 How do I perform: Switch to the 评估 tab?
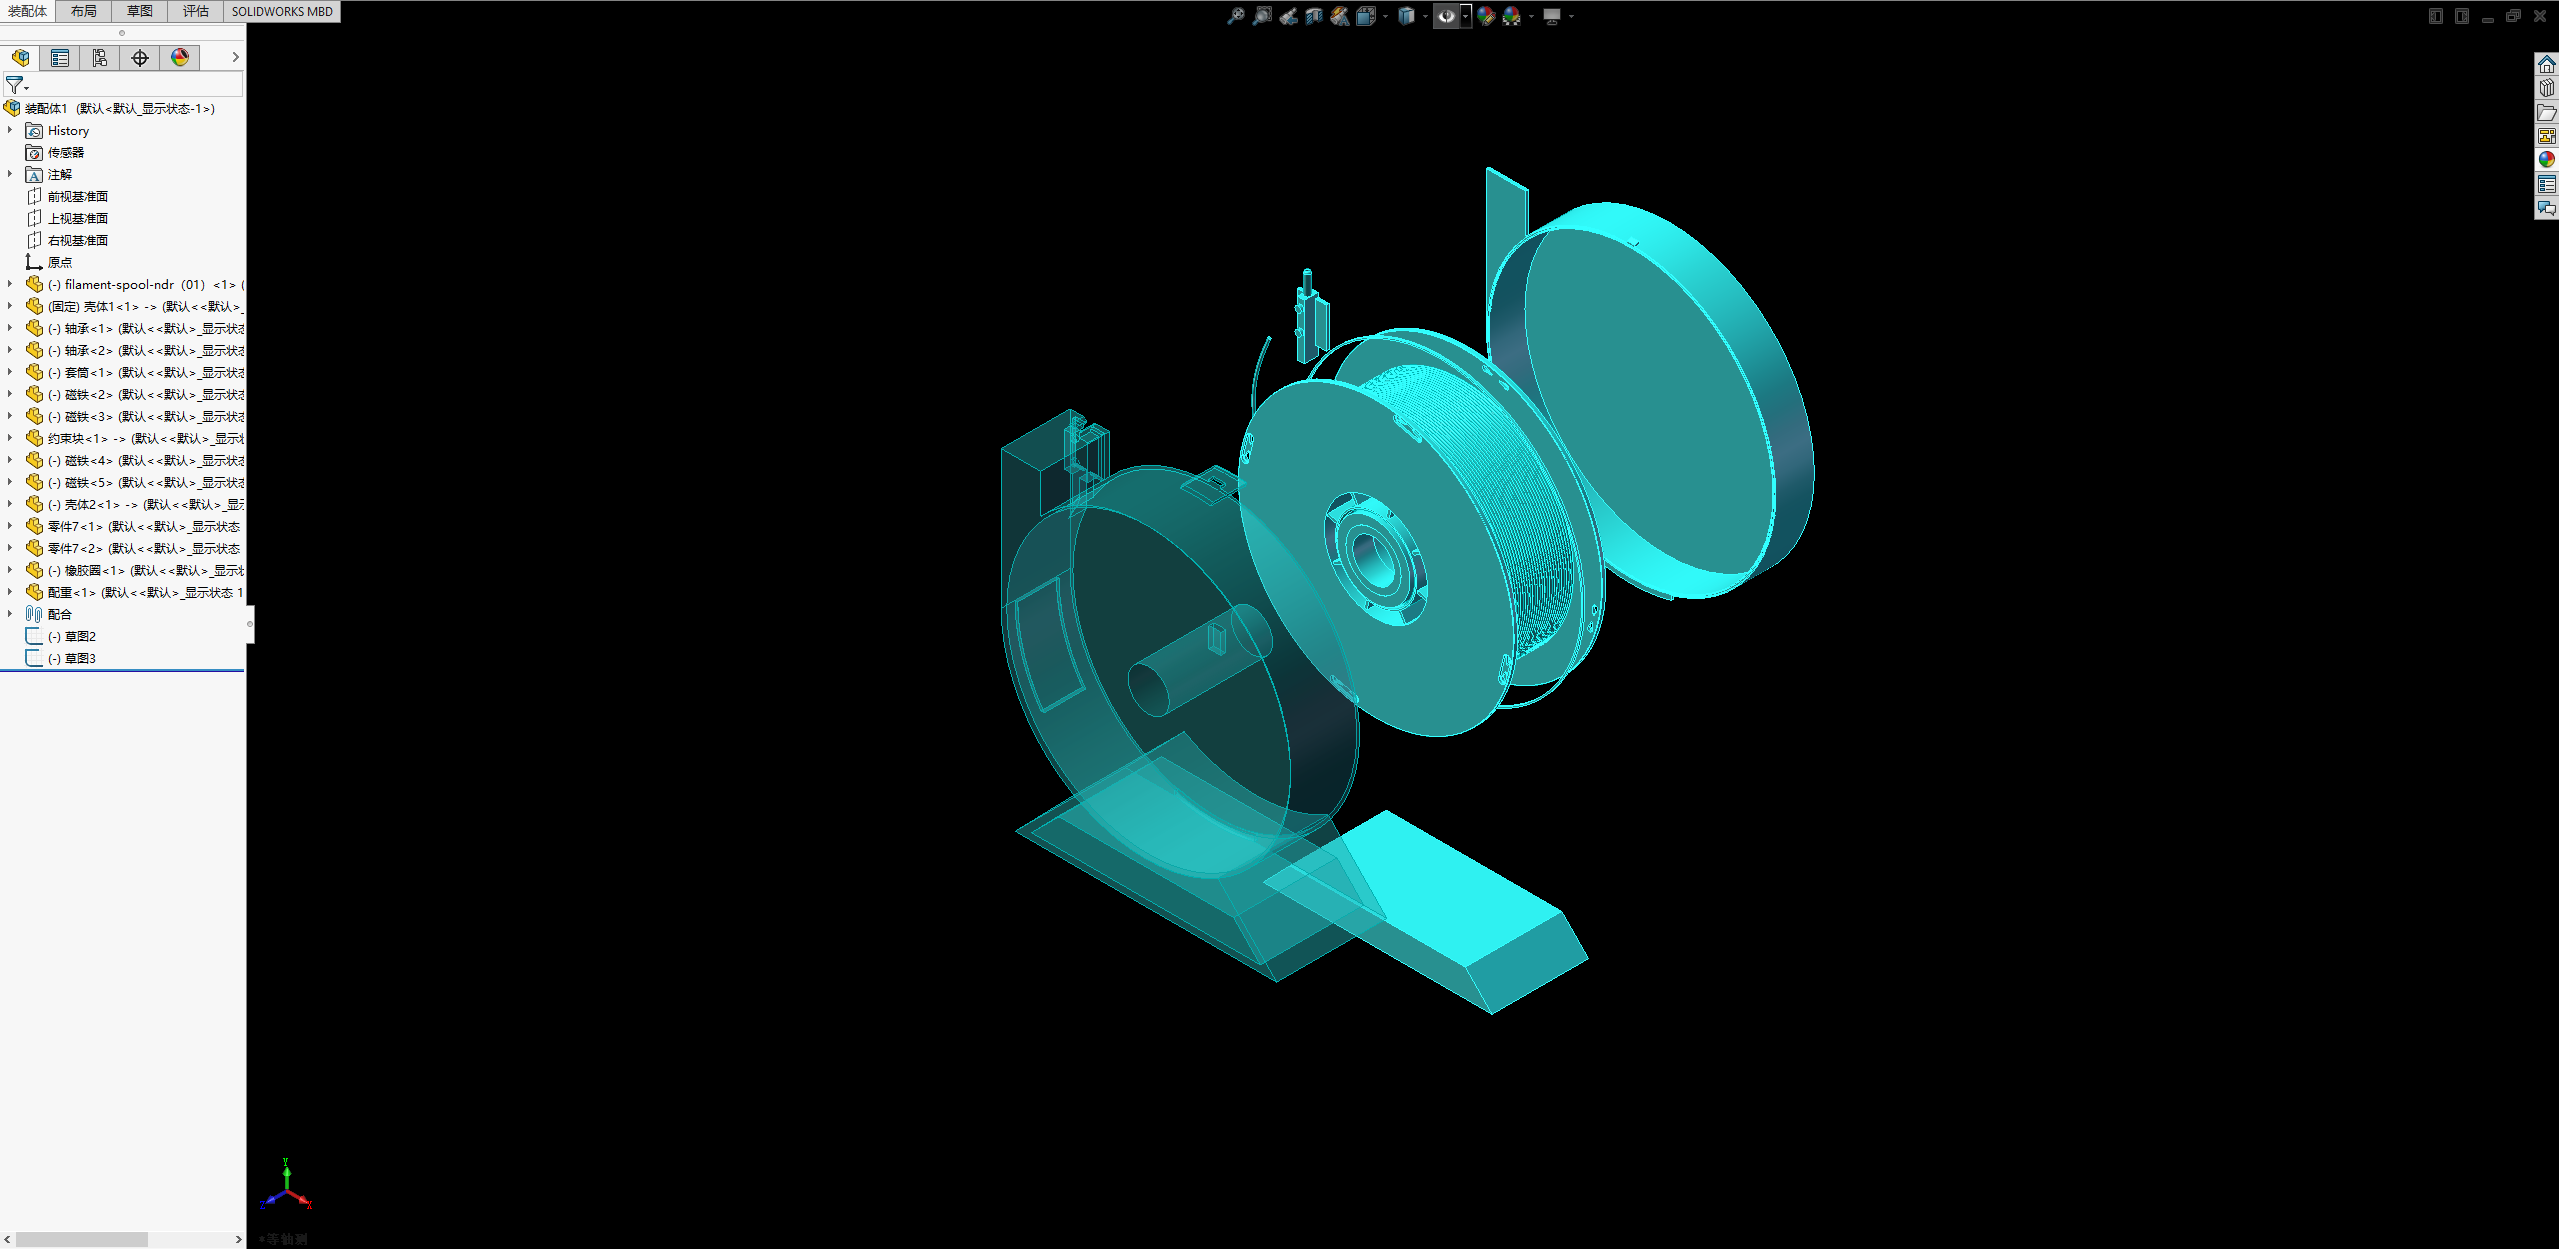tap(195, 11)
